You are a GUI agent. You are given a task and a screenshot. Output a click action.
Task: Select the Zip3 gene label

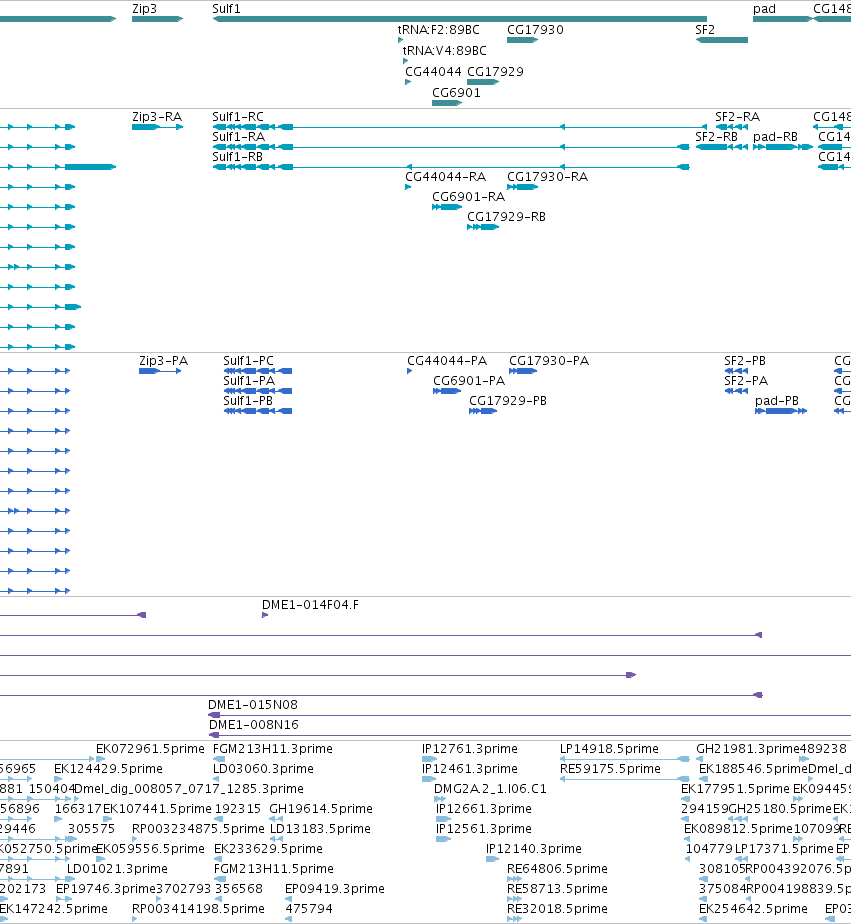(x=144, y=9)
